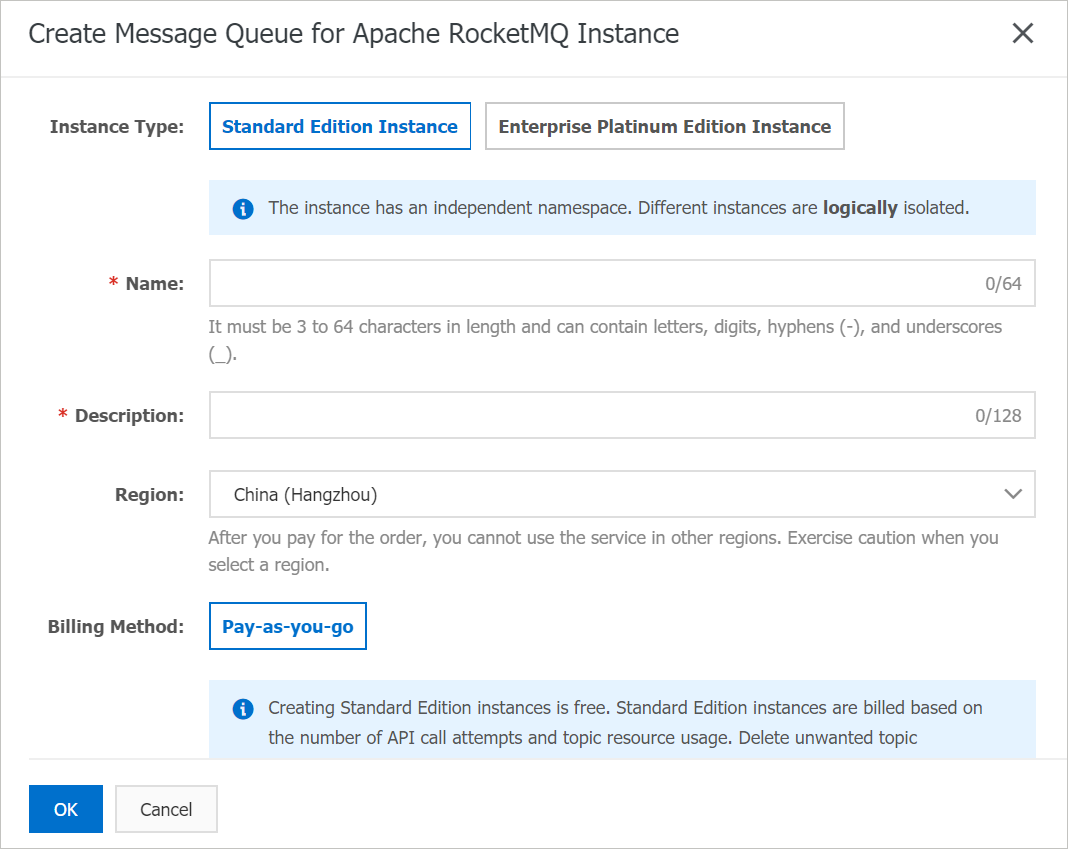Click the 0/64 character counter in Name
This screenshot has height=849, width=1068.
[x=1003, y=283]
